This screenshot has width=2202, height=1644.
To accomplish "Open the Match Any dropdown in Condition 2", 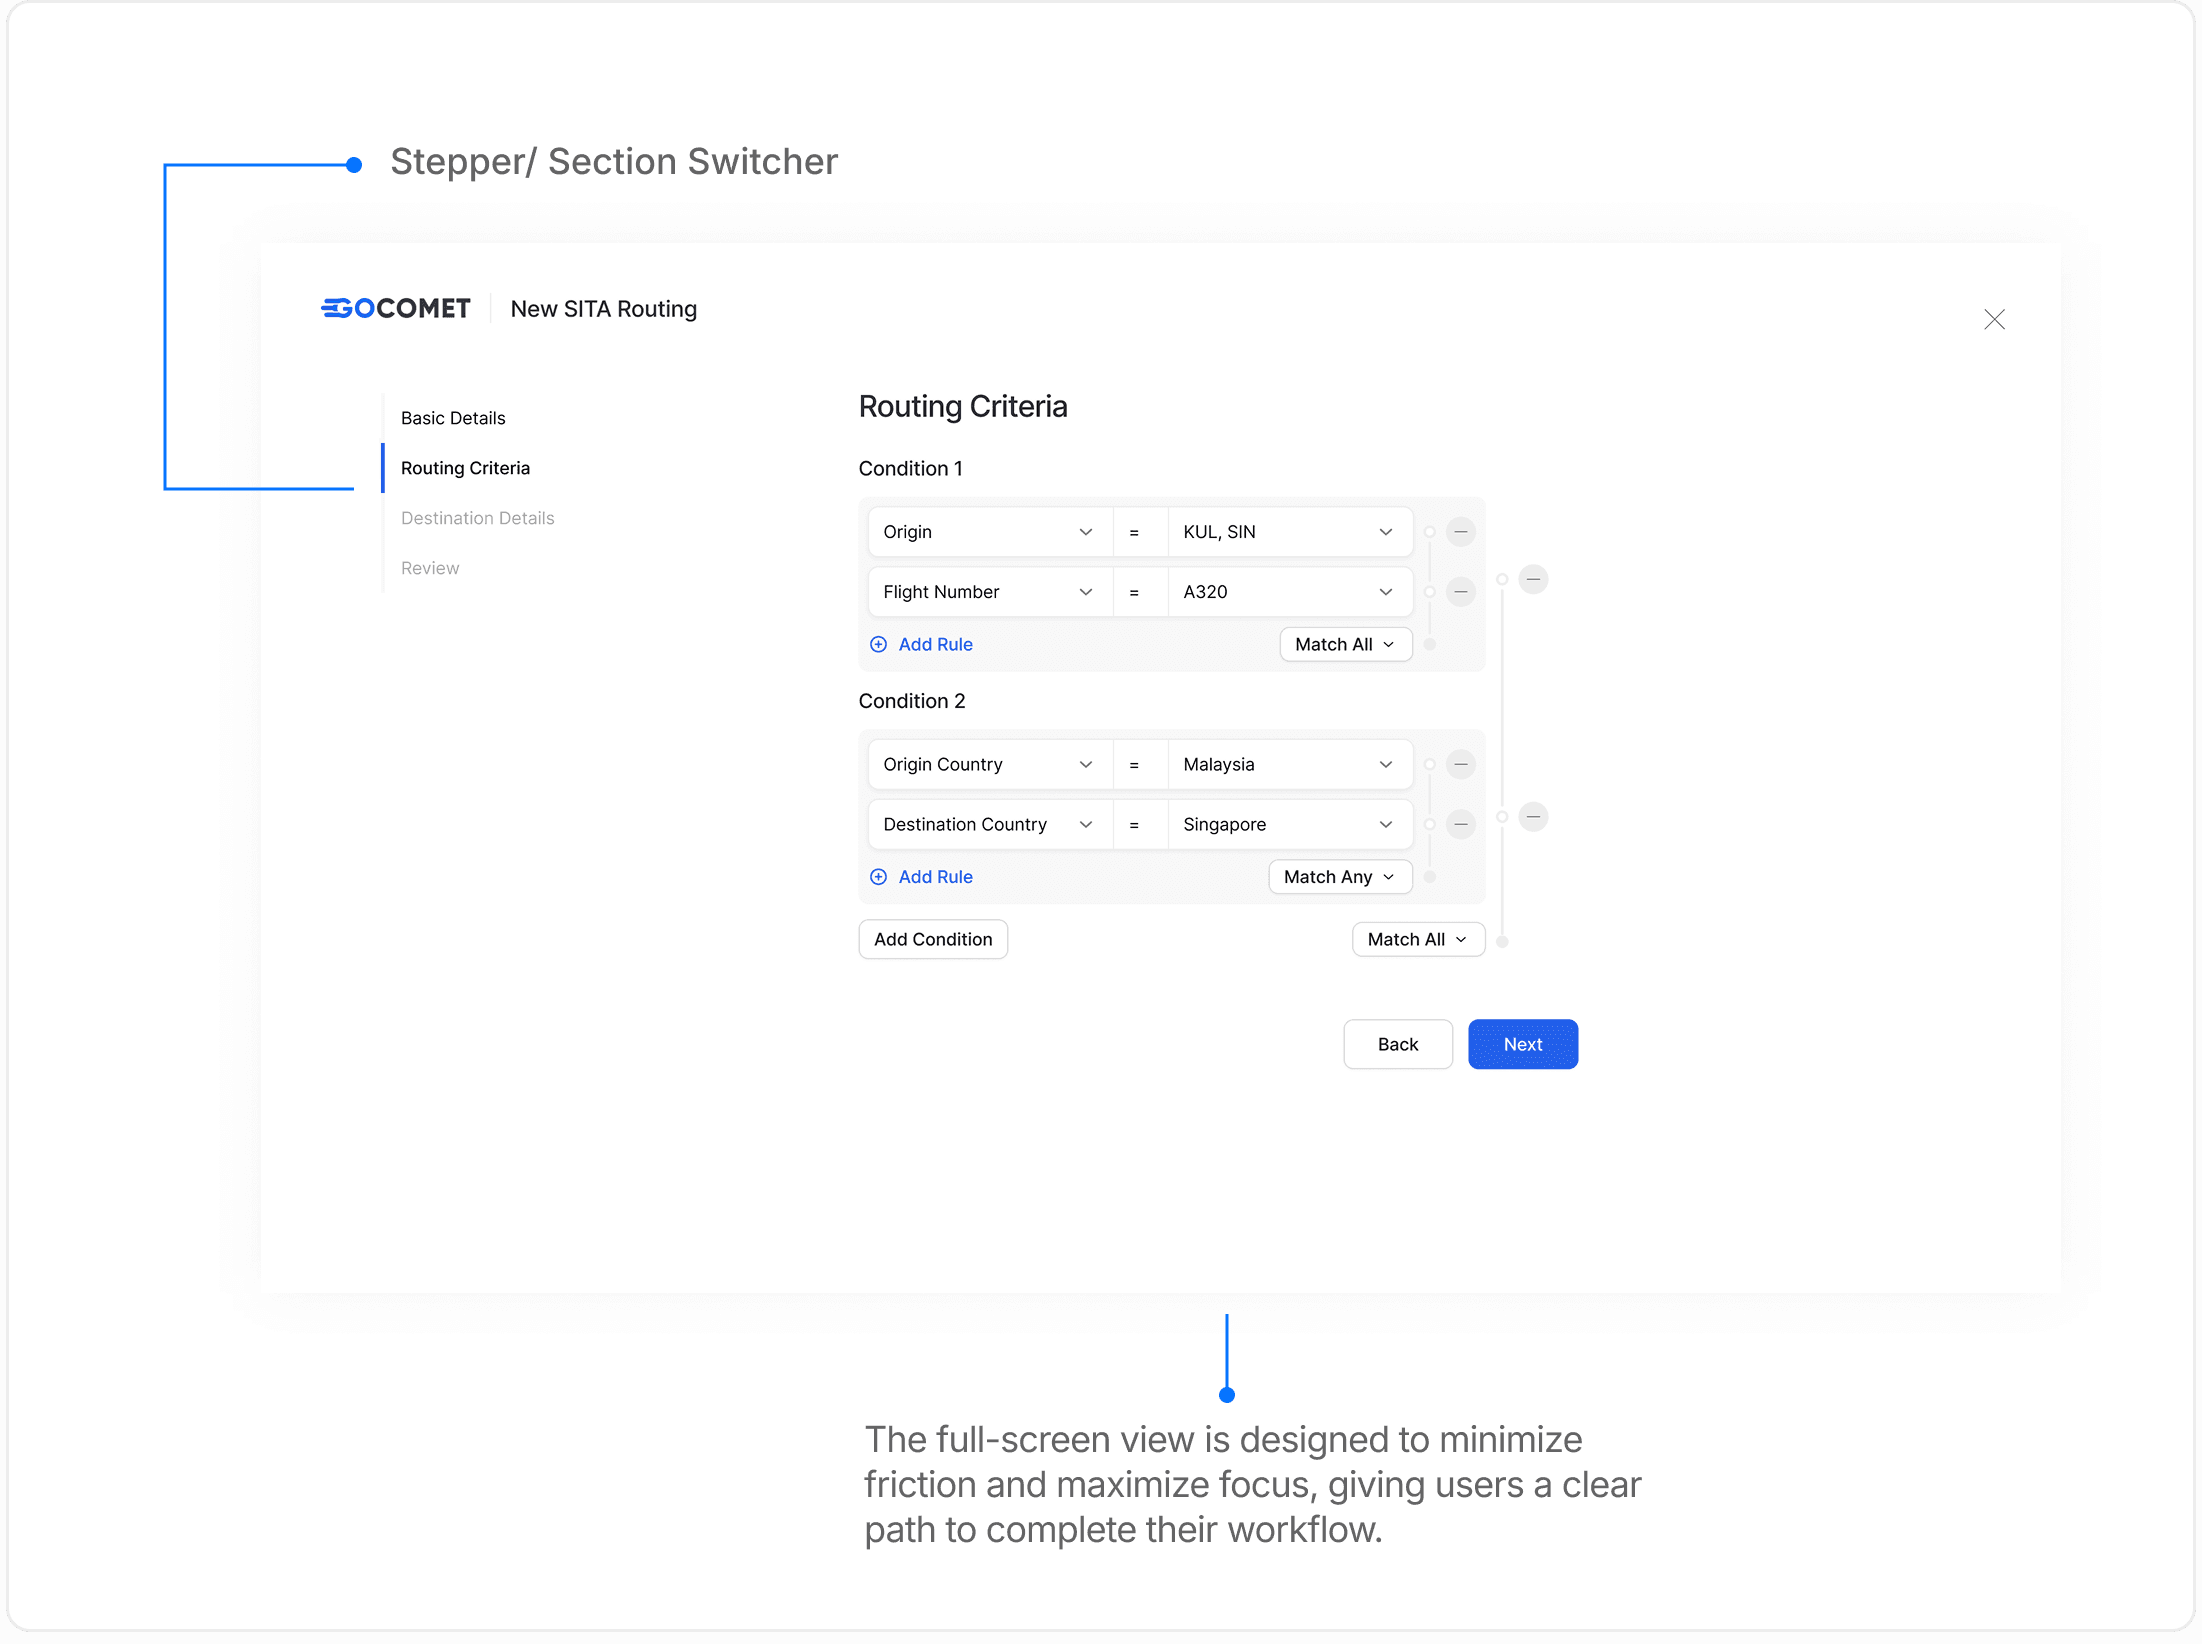I will [x=1339, y=877].
